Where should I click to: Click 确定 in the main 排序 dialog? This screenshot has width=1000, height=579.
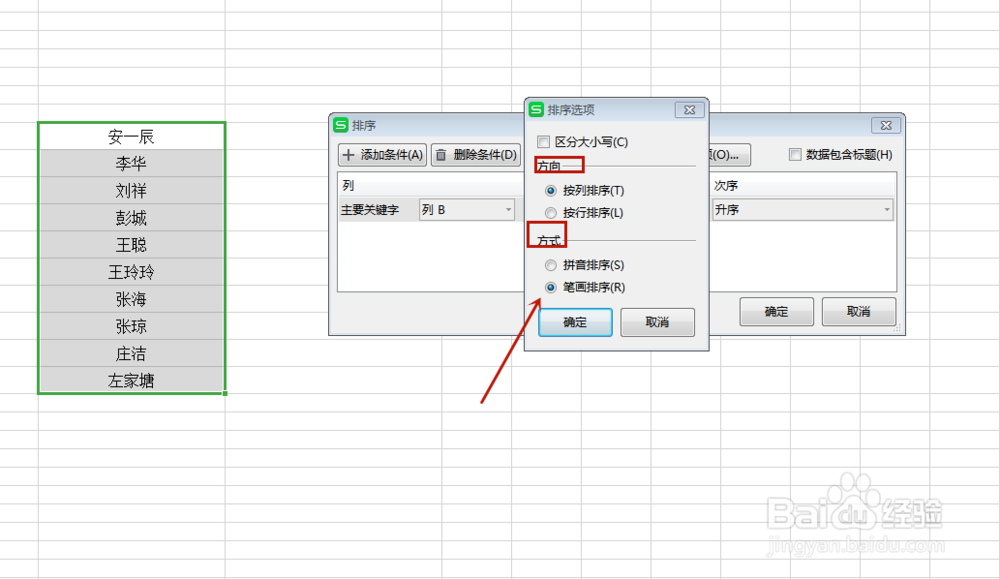click(776, 312)
